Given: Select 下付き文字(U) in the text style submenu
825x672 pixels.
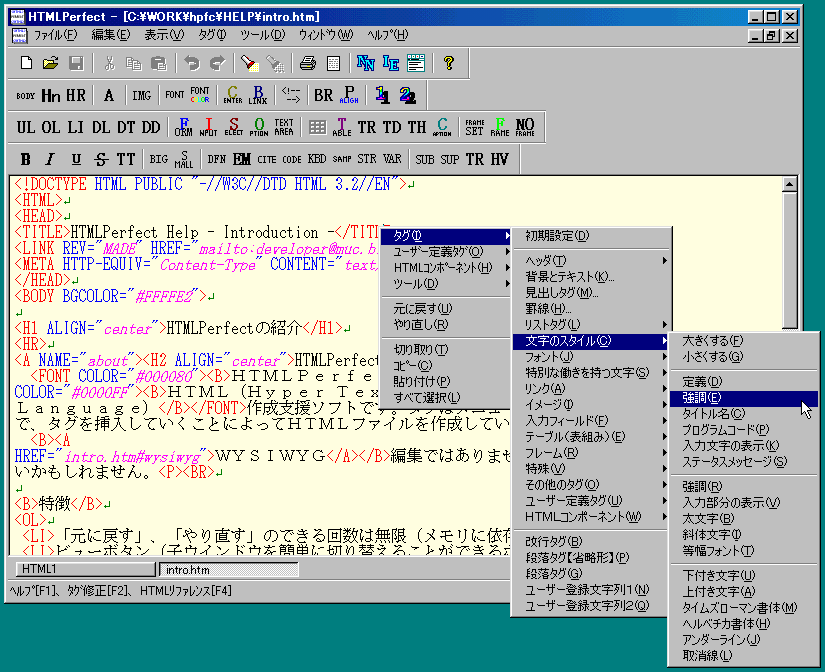Looking at the screenshot, I should pyautogui.click(x=744, y=576).
